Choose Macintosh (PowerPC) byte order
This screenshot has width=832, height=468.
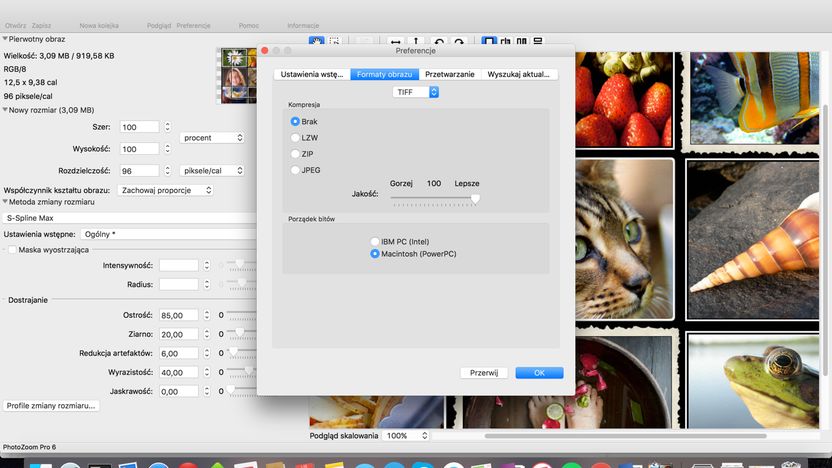pyautogui.click(x=375, y=254)
